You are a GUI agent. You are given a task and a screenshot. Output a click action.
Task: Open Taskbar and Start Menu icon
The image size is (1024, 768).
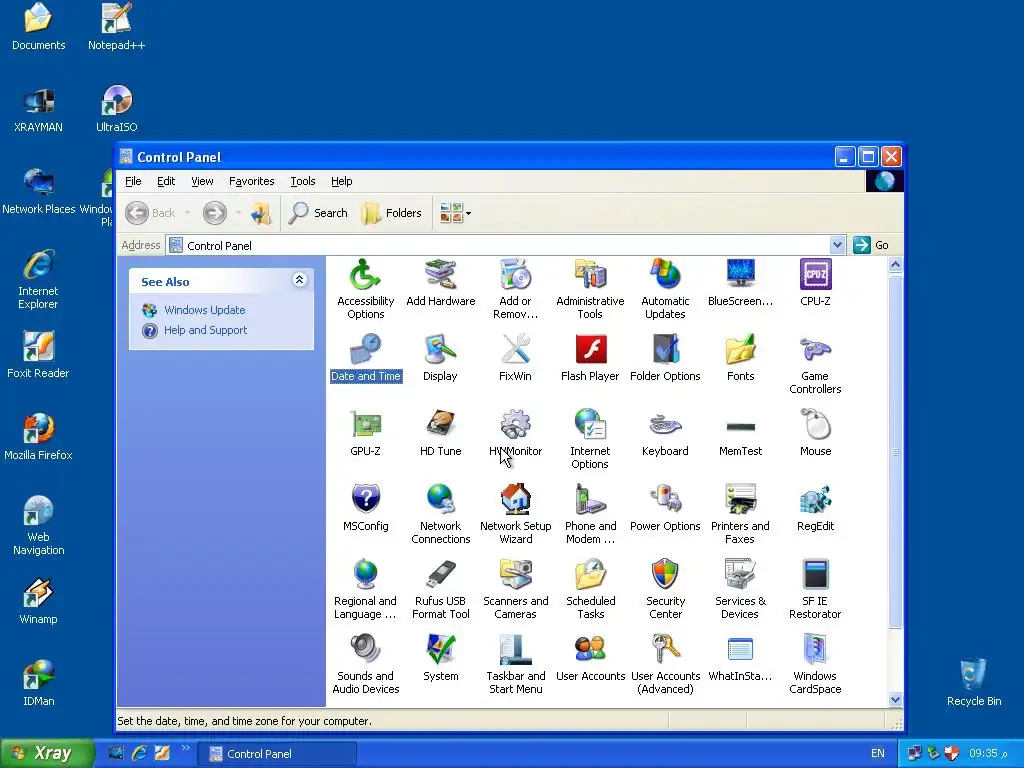pos(515,664)
